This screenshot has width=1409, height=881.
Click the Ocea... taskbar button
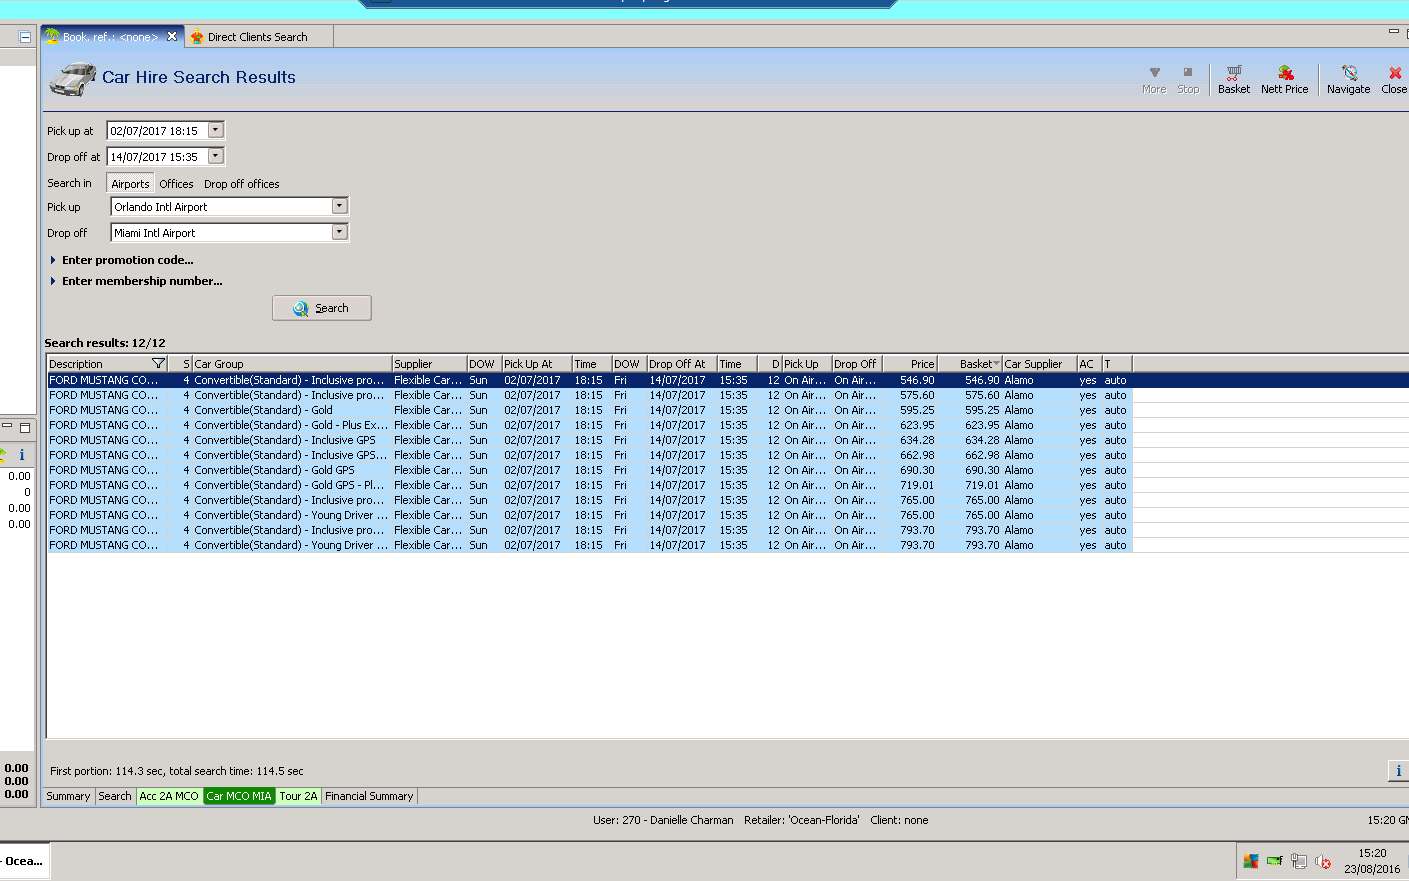[x=24, y=861]
